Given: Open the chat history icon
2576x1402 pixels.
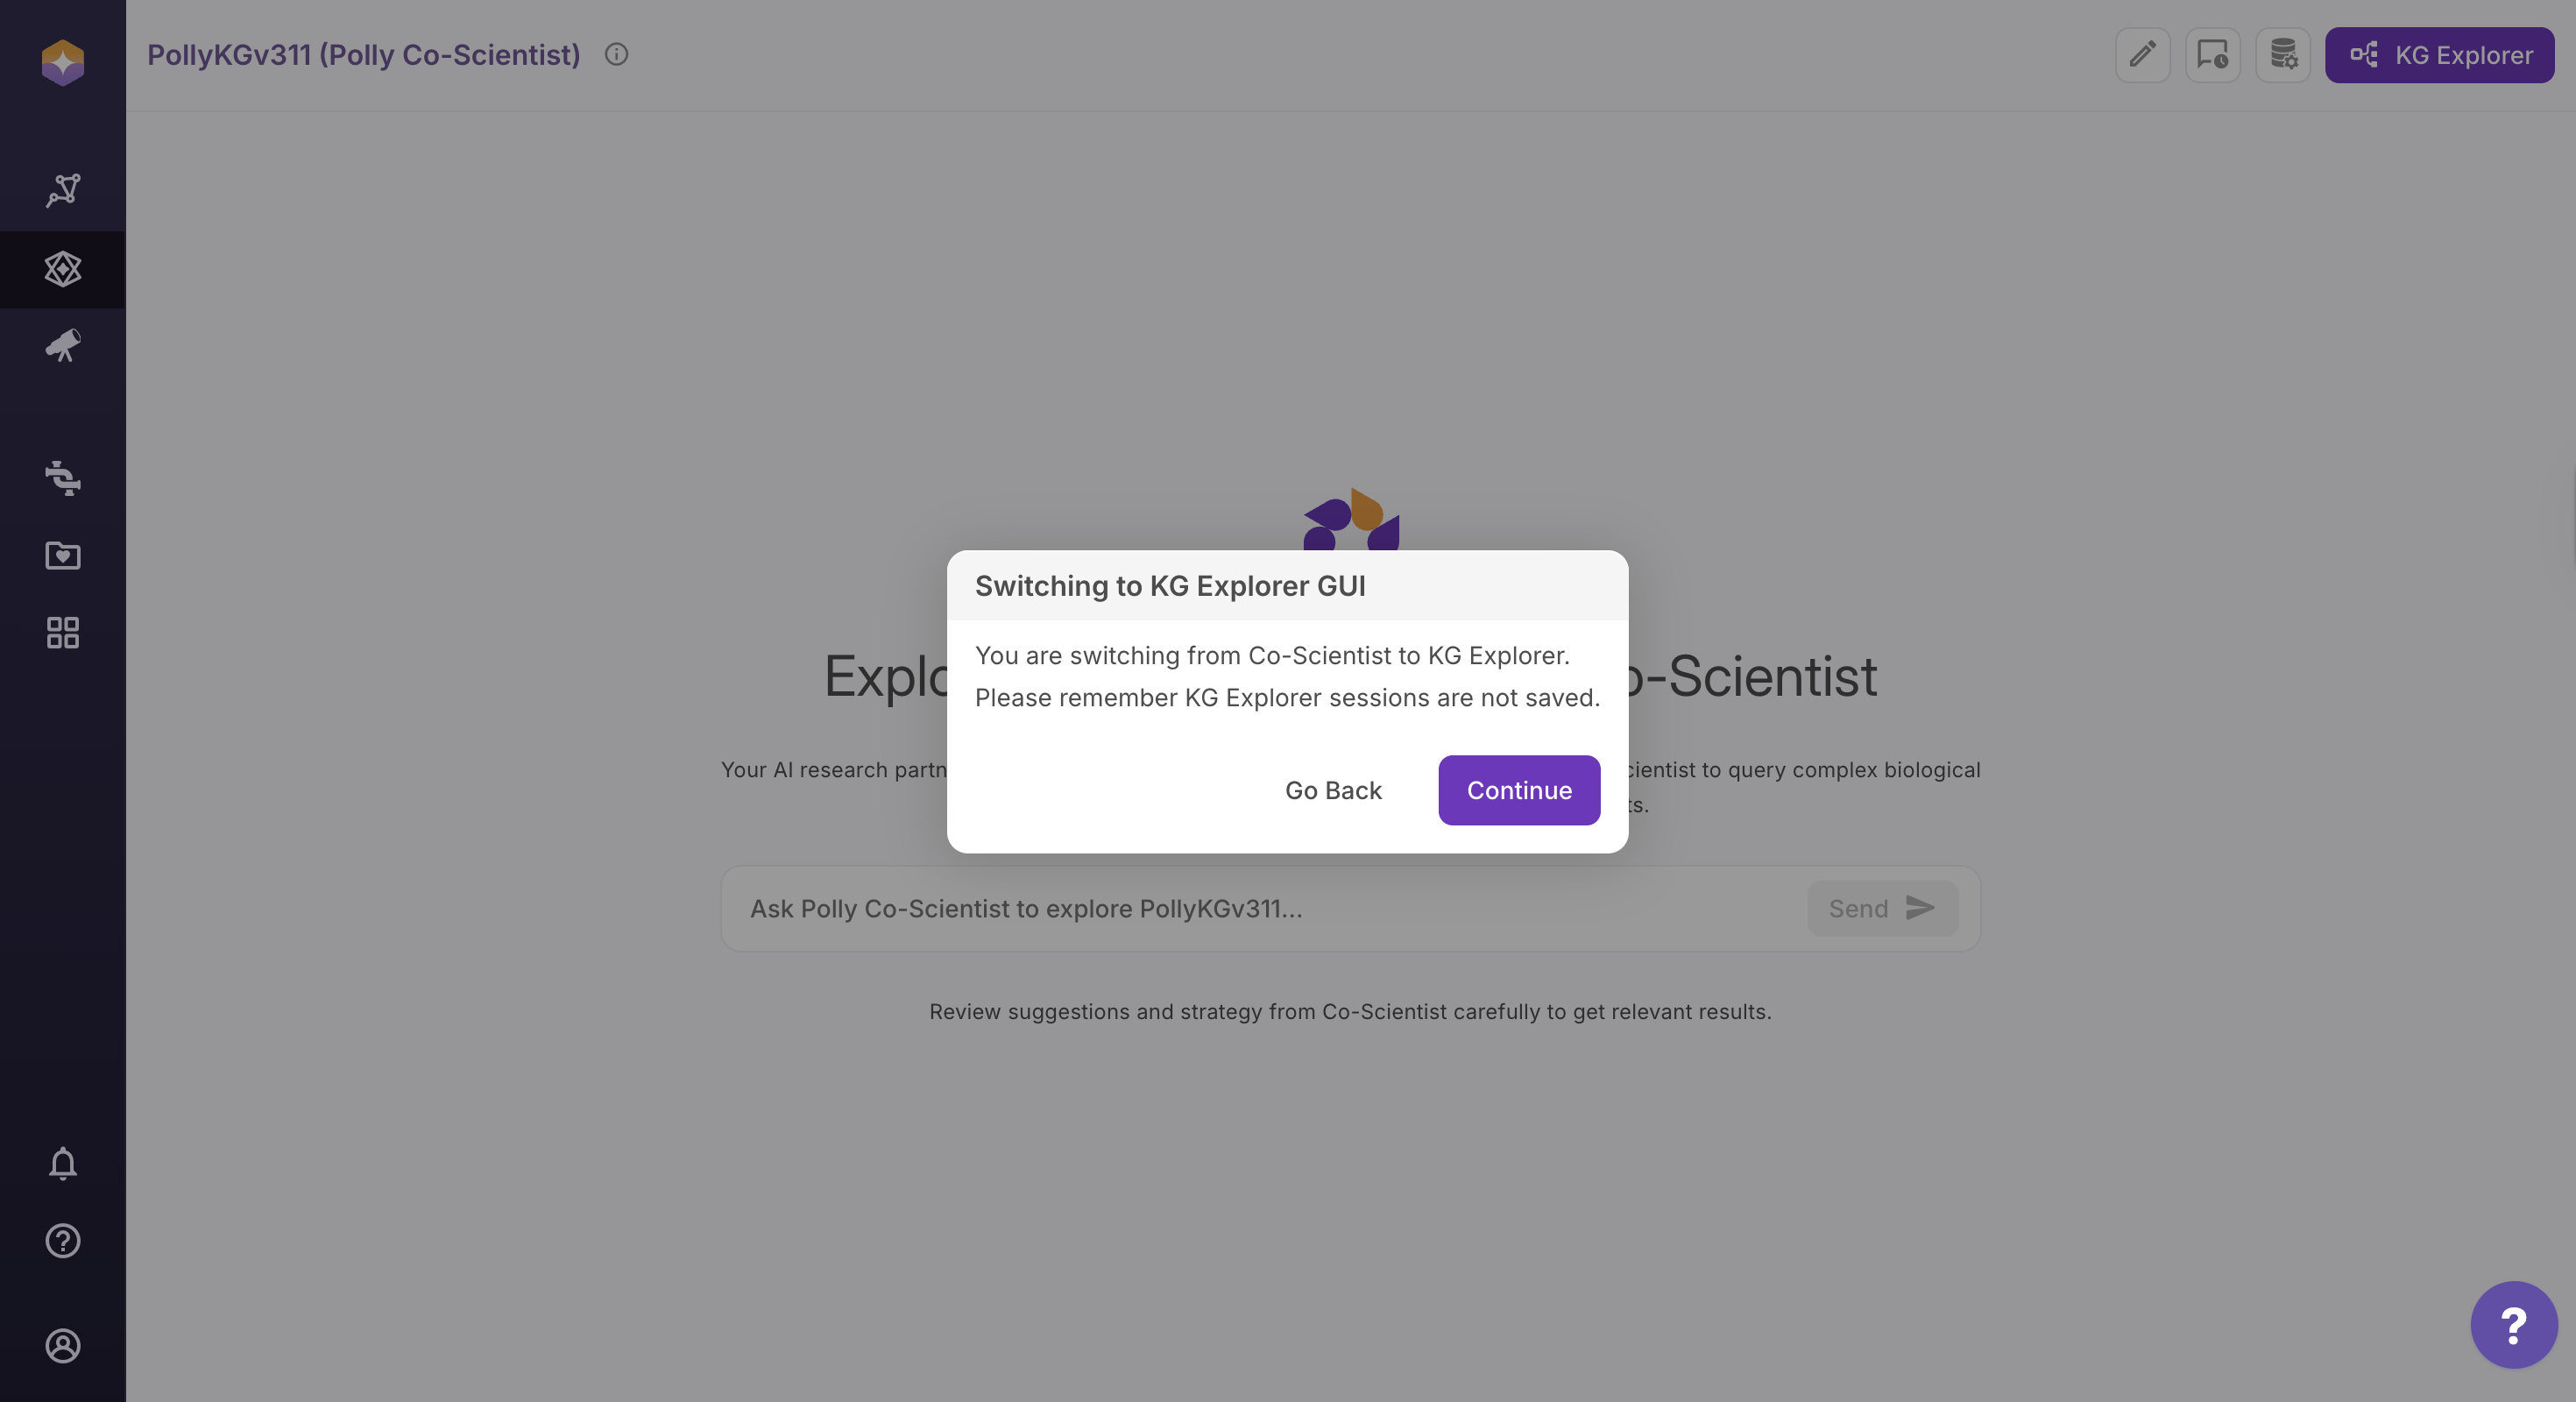Looking at the screenshot, I should (x=2212, y=54).
